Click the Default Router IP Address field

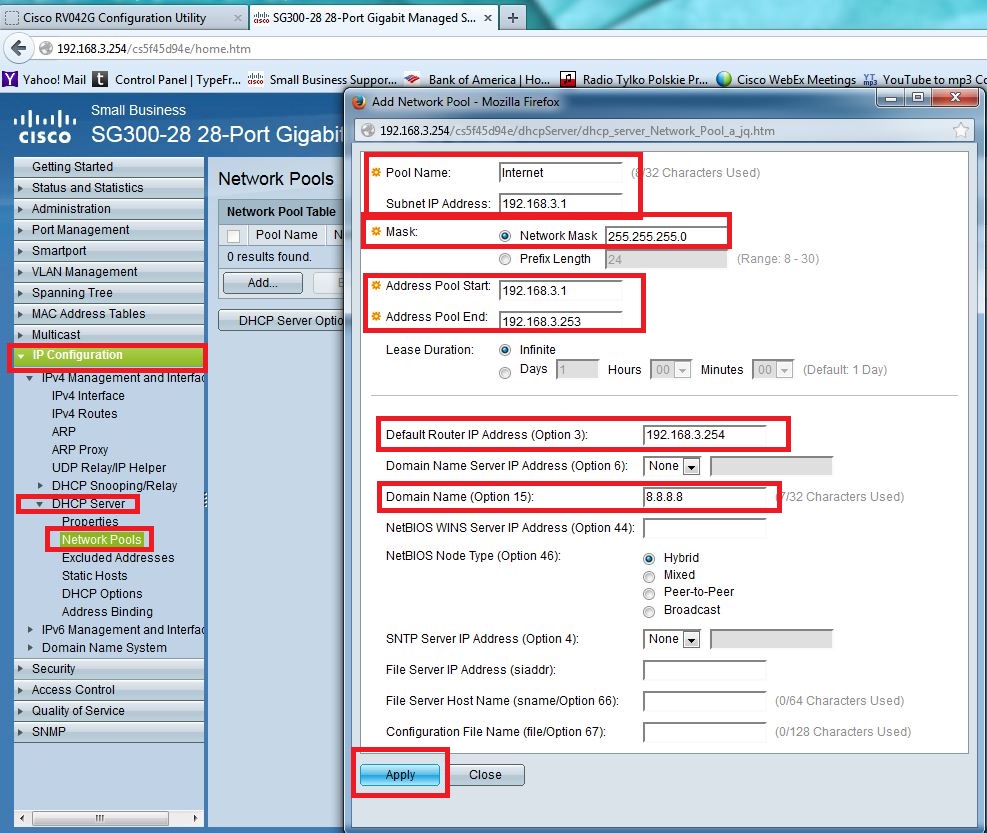pyautogui.click(x=704, y=434)
